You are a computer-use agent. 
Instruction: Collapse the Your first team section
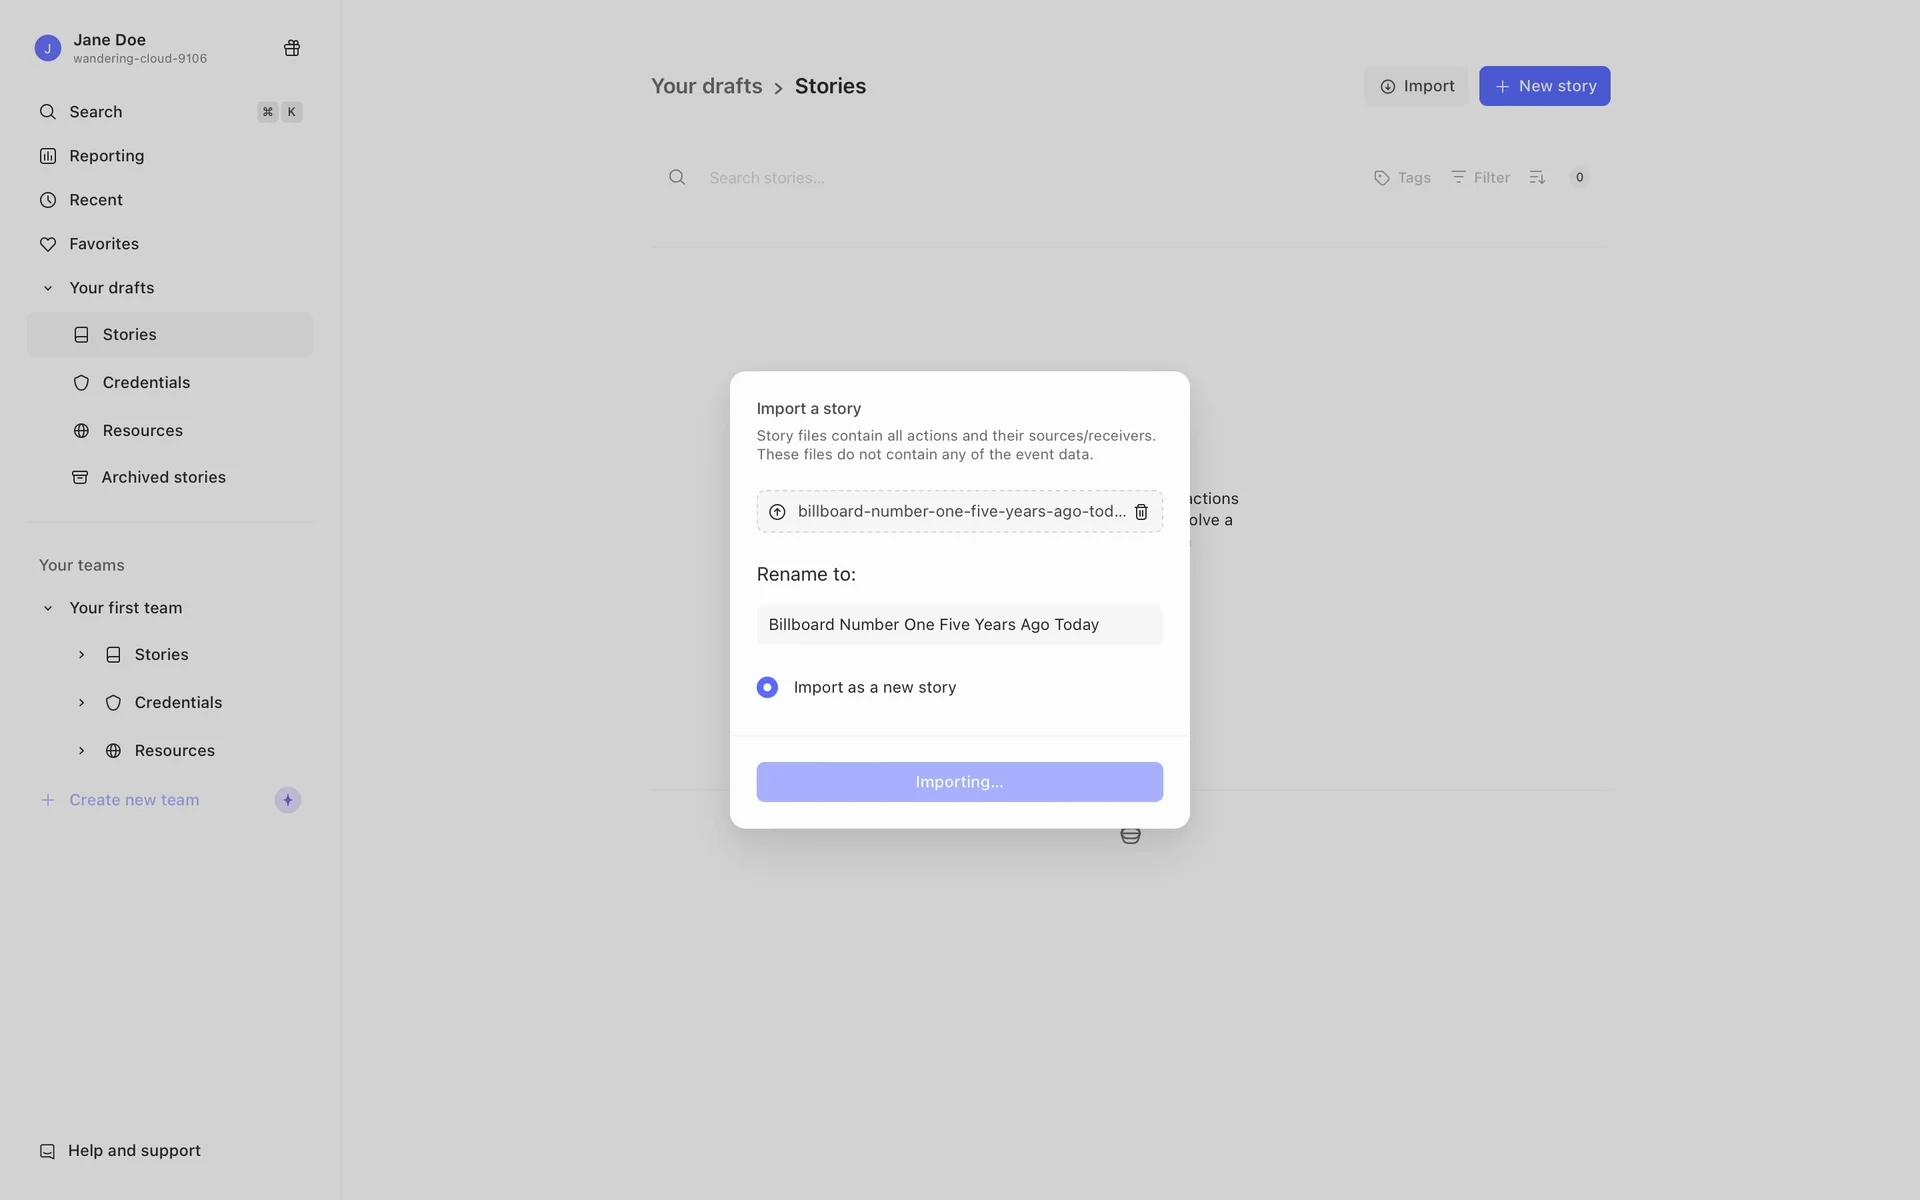coord(48,608)
